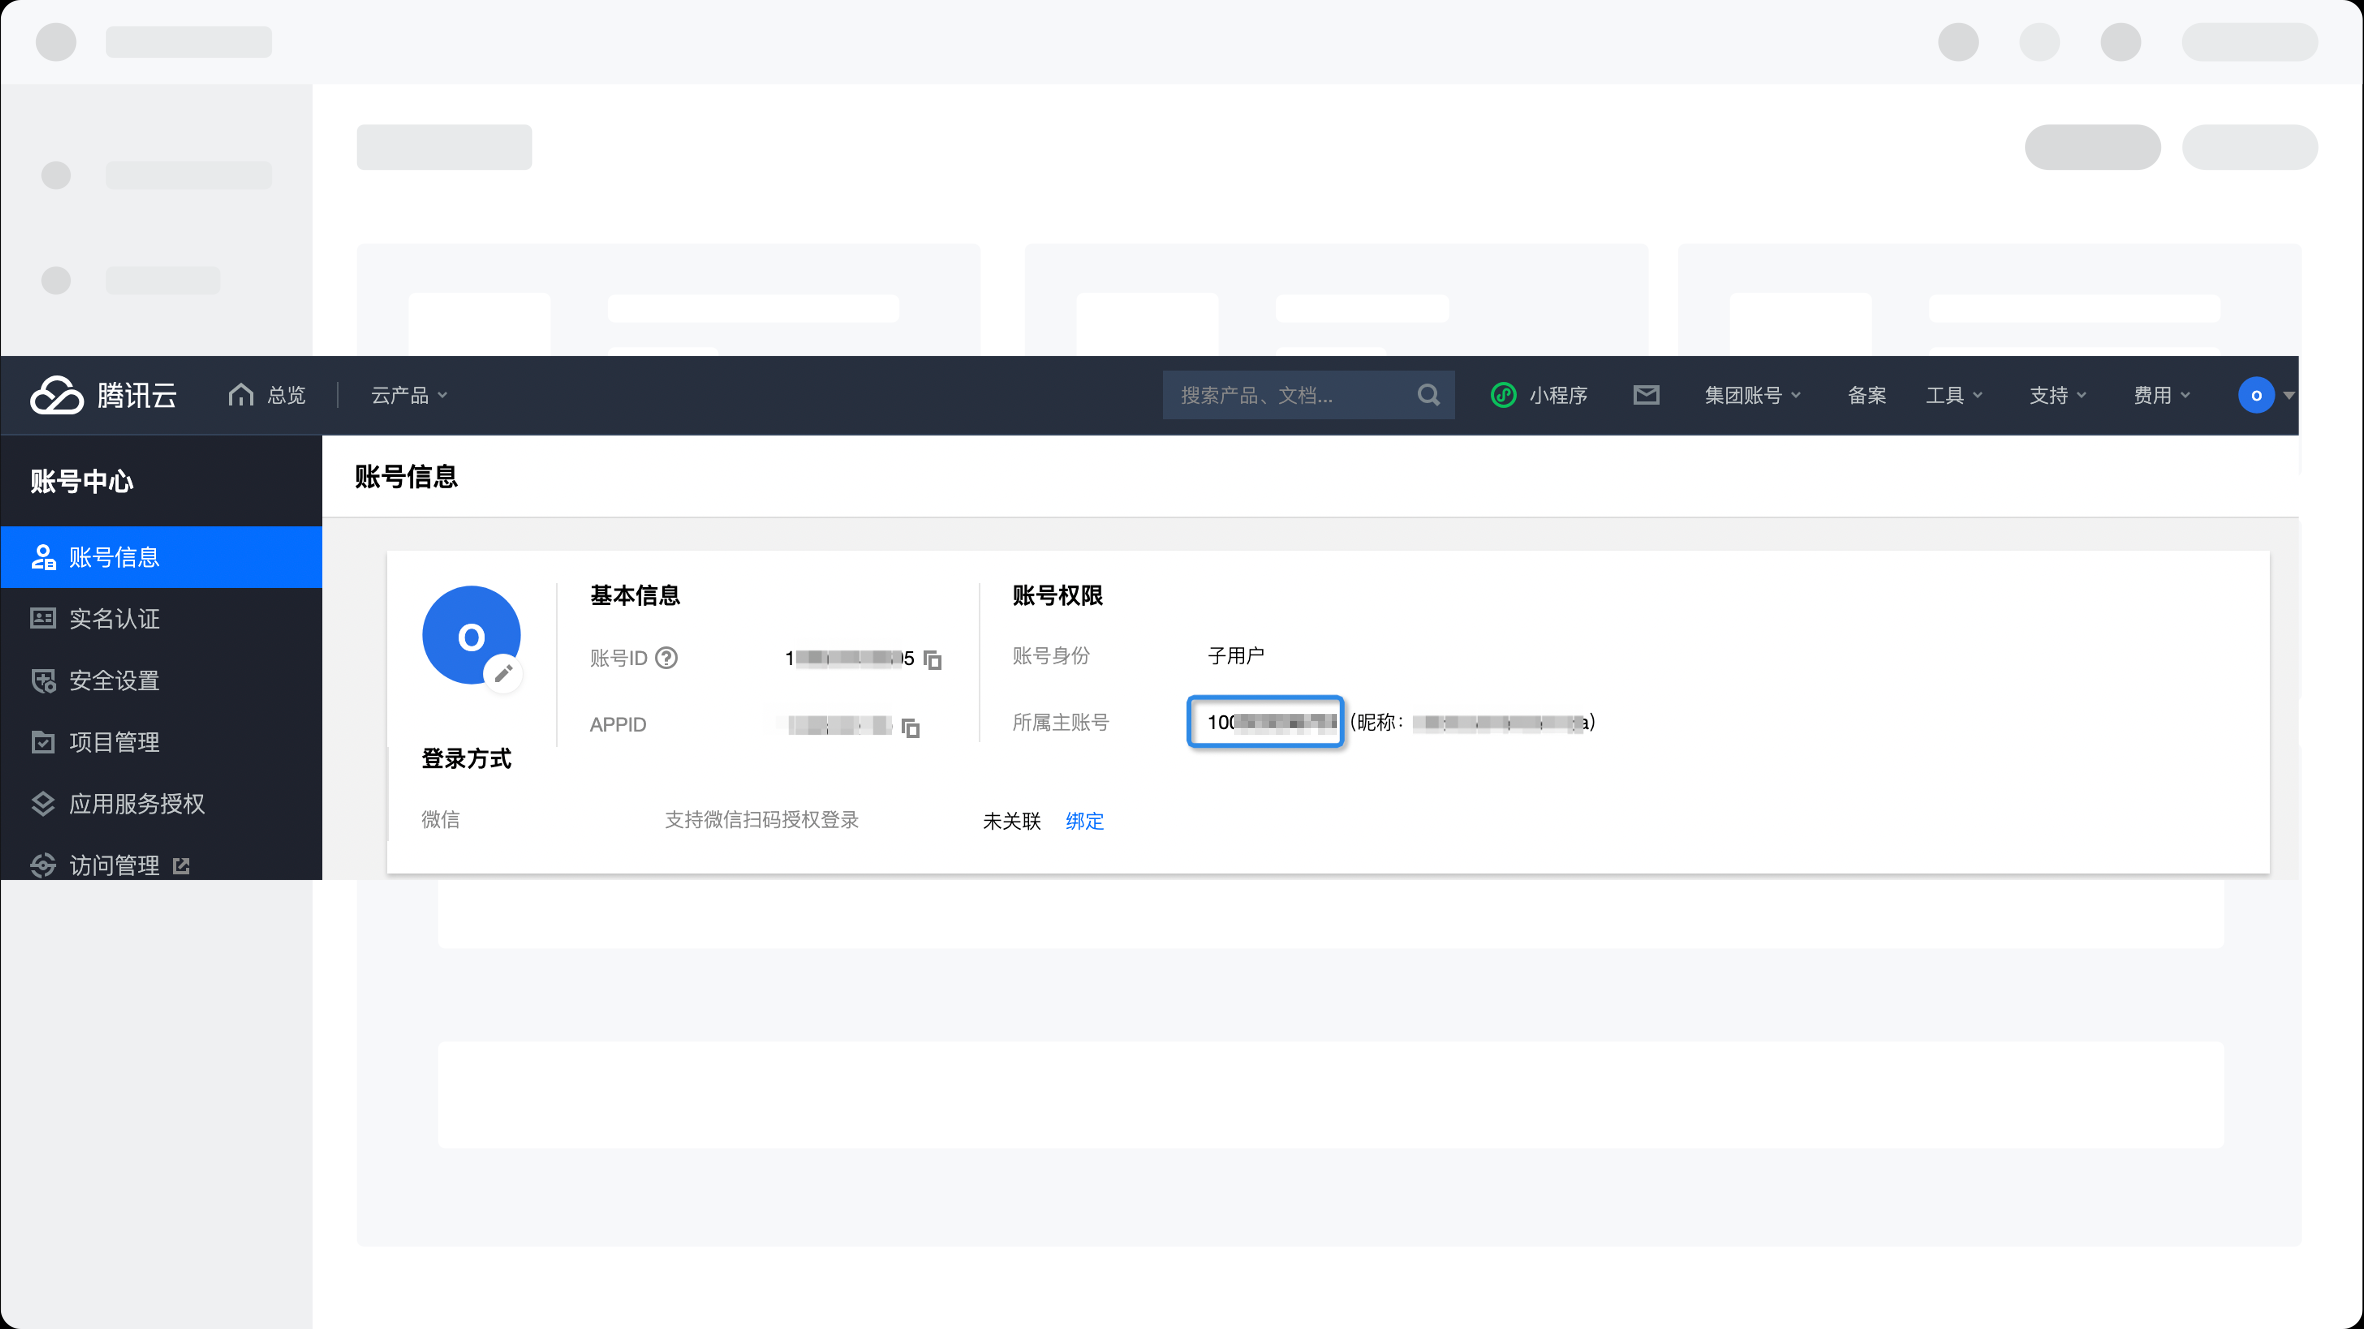This screenshot has height=1329, width=2364.
Task: Expand the 云产品 dropdown
Action: pos(409,395)
